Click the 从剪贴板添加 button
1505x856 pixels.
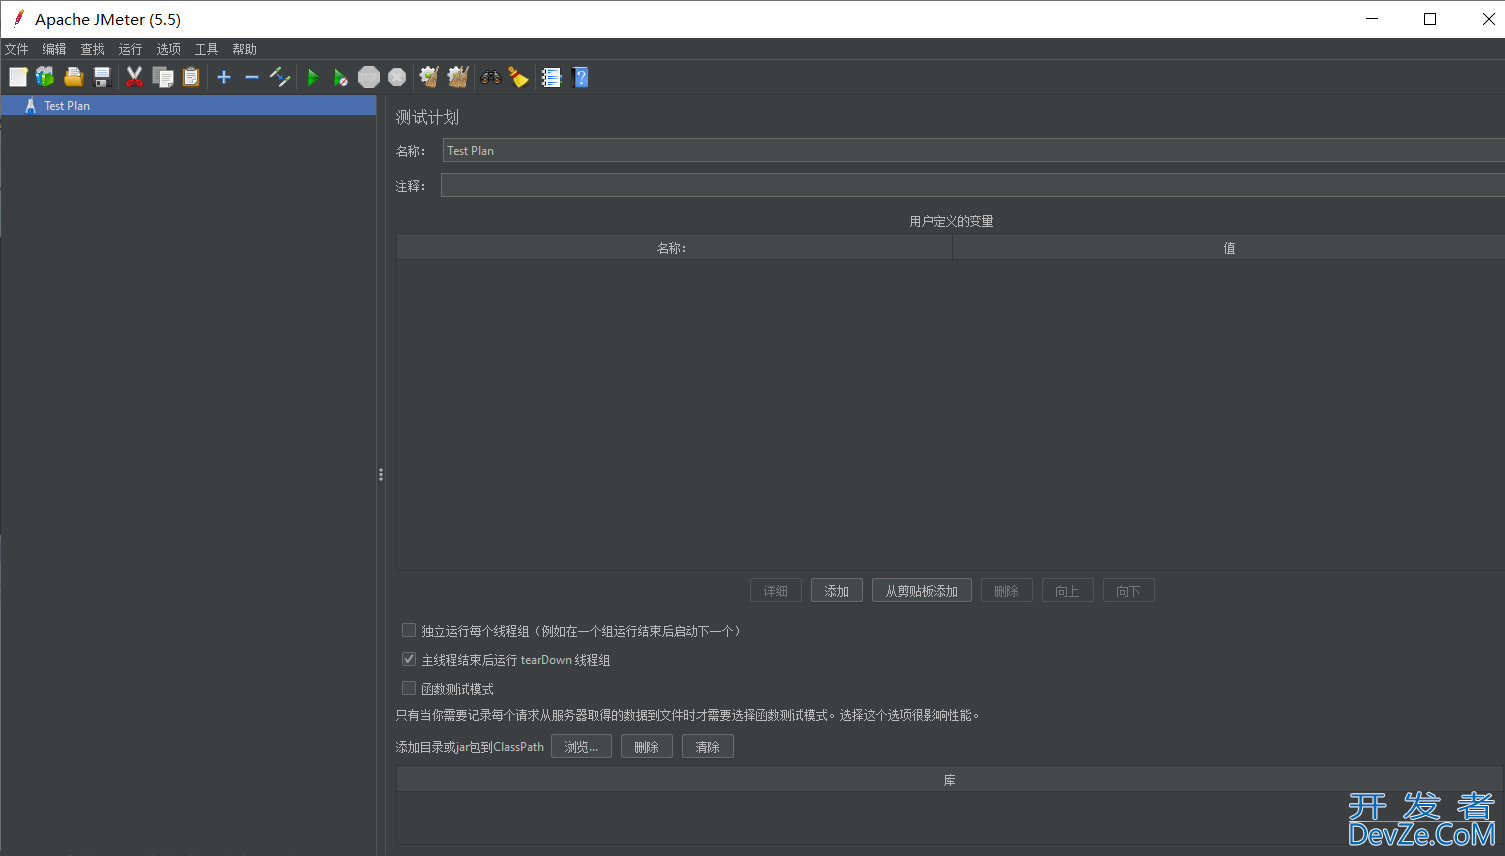click(x=922, y=591)
